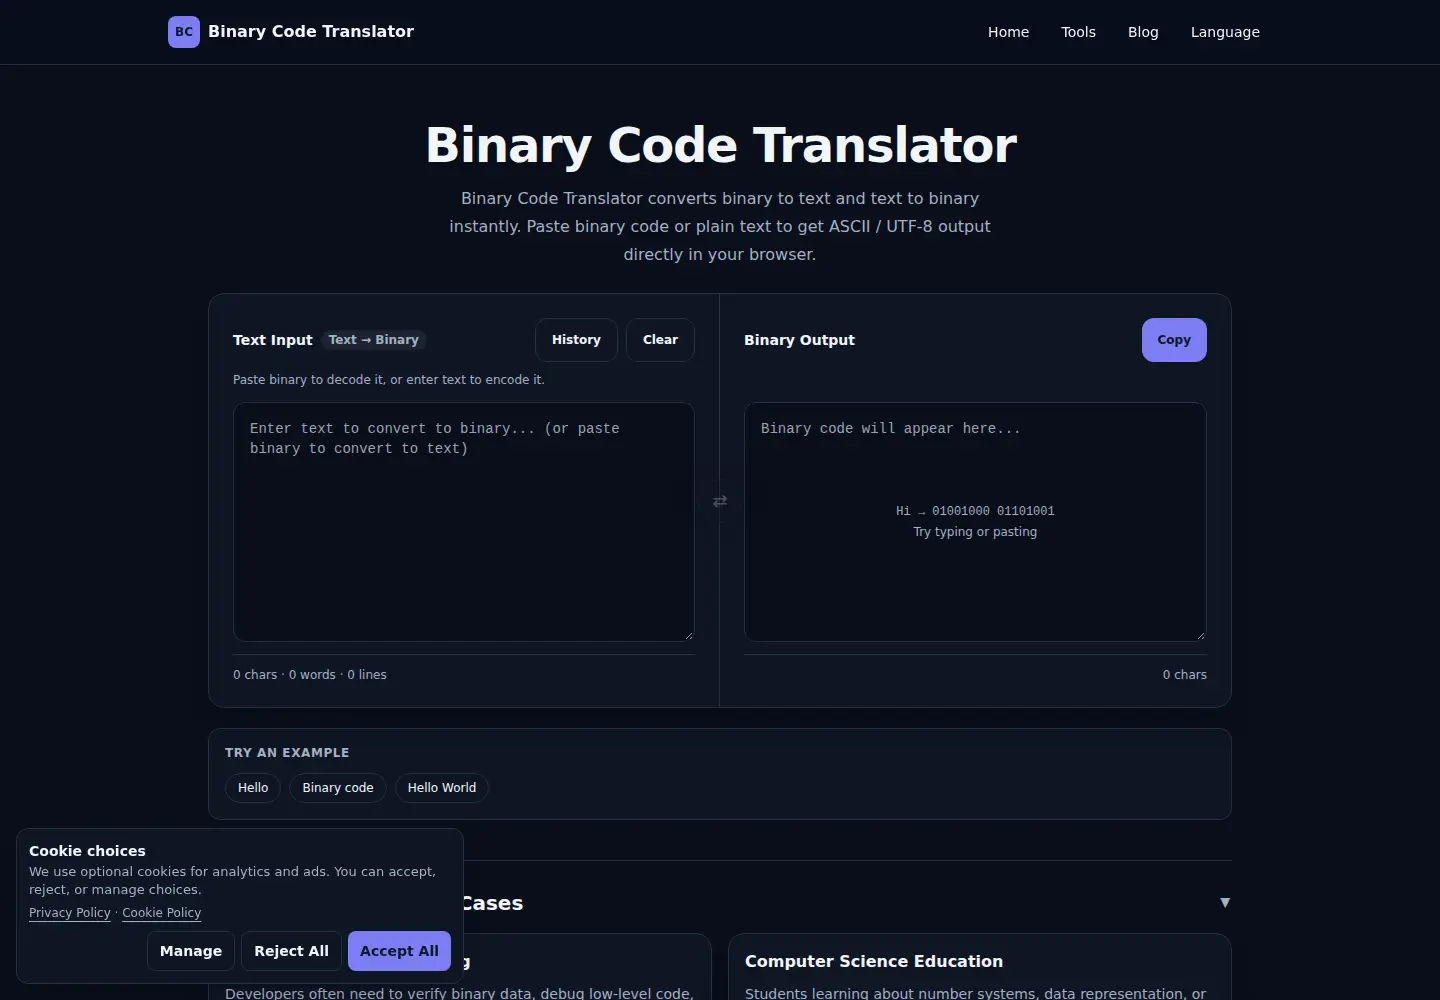Viewport: 1440px width, 1000px height.
Task: Open the Language menu
Action: 1225,32
